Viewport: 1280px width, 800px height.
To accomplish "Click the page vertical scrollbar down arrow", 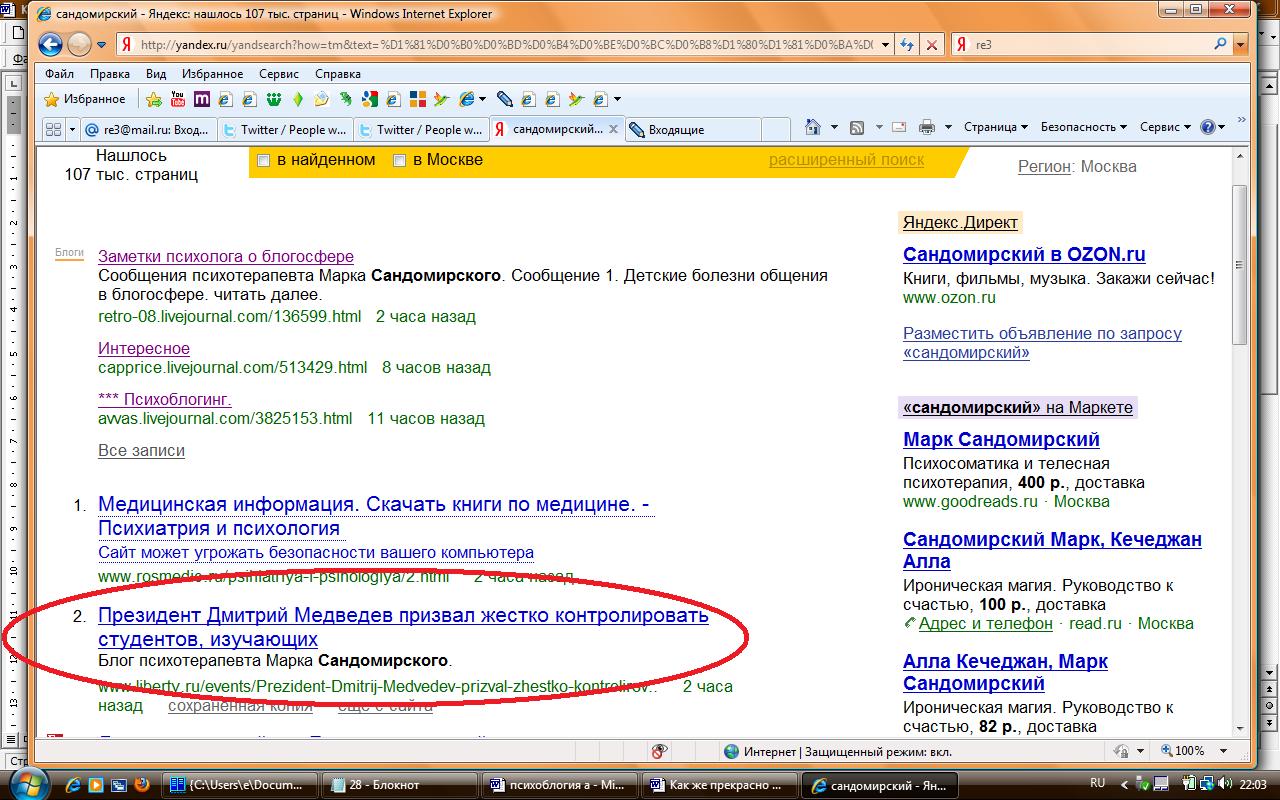I will point(1240,727).
